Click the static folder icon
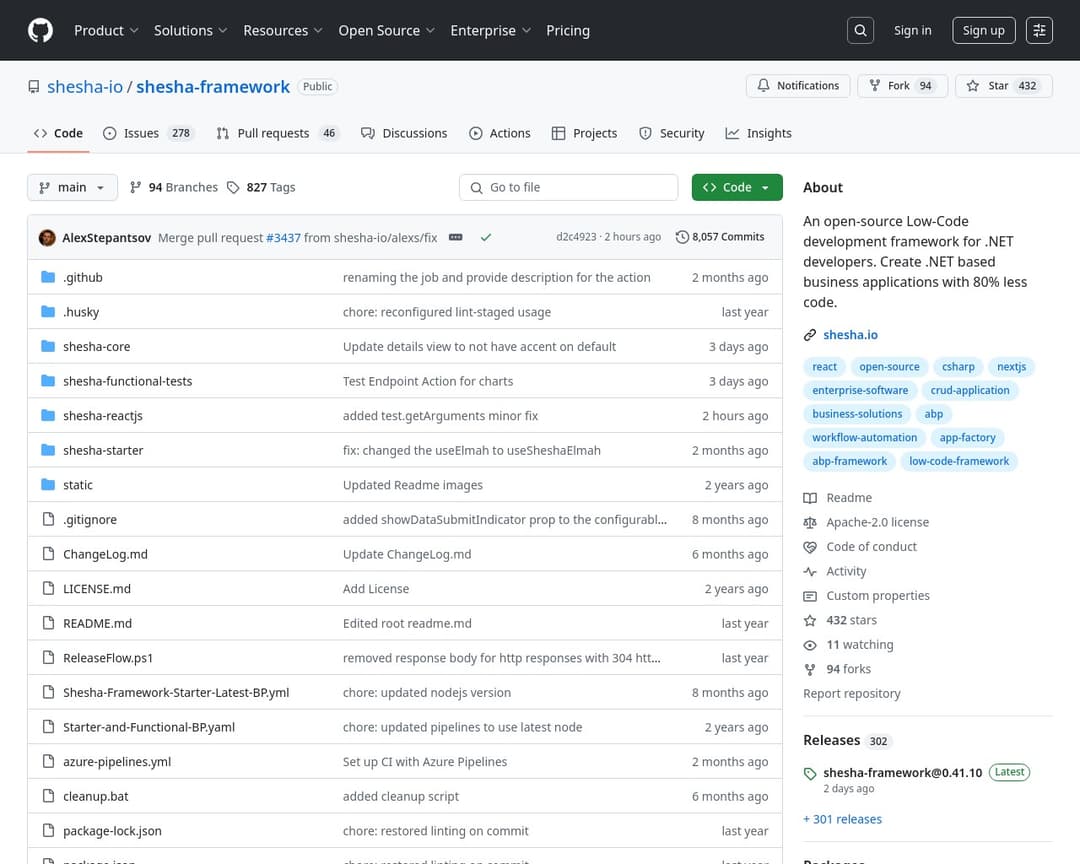Image resolution: width=1080 pixels, height=864 pixels. coord(48,484)
